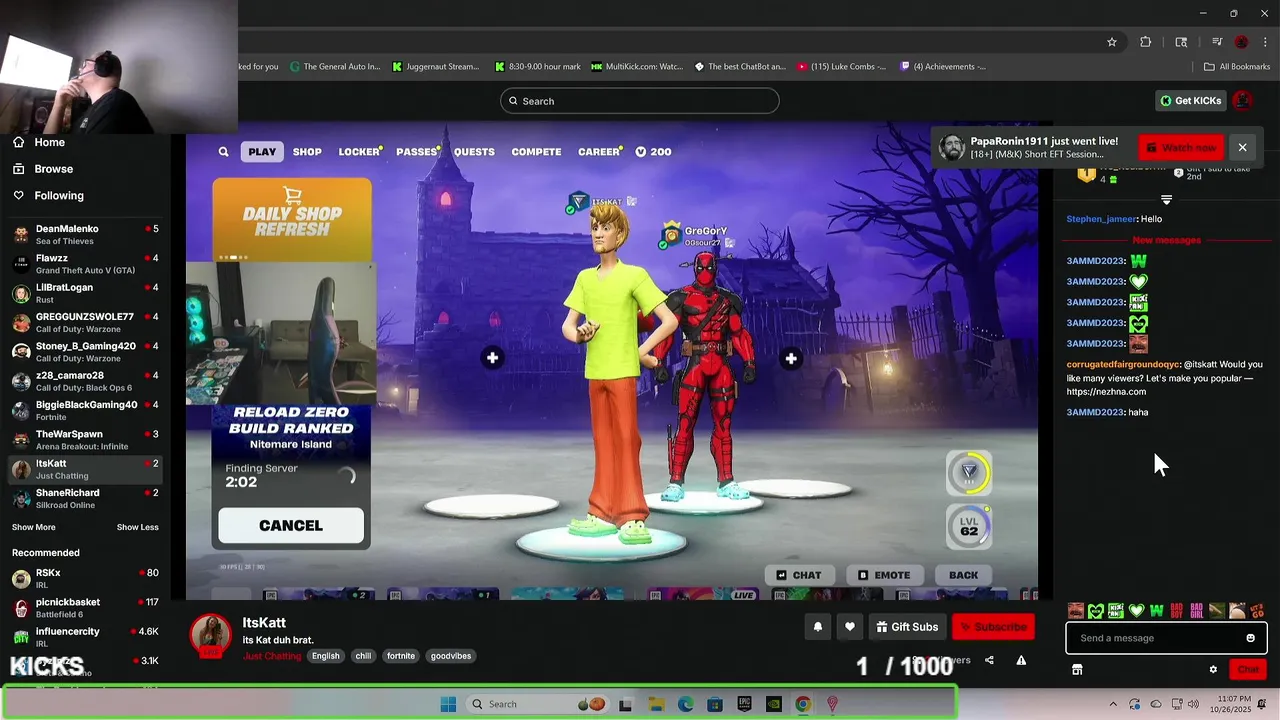Collapse pinned chat banner with down arrow
This screenshot has width=1280, height=720.
[1166, 200]
